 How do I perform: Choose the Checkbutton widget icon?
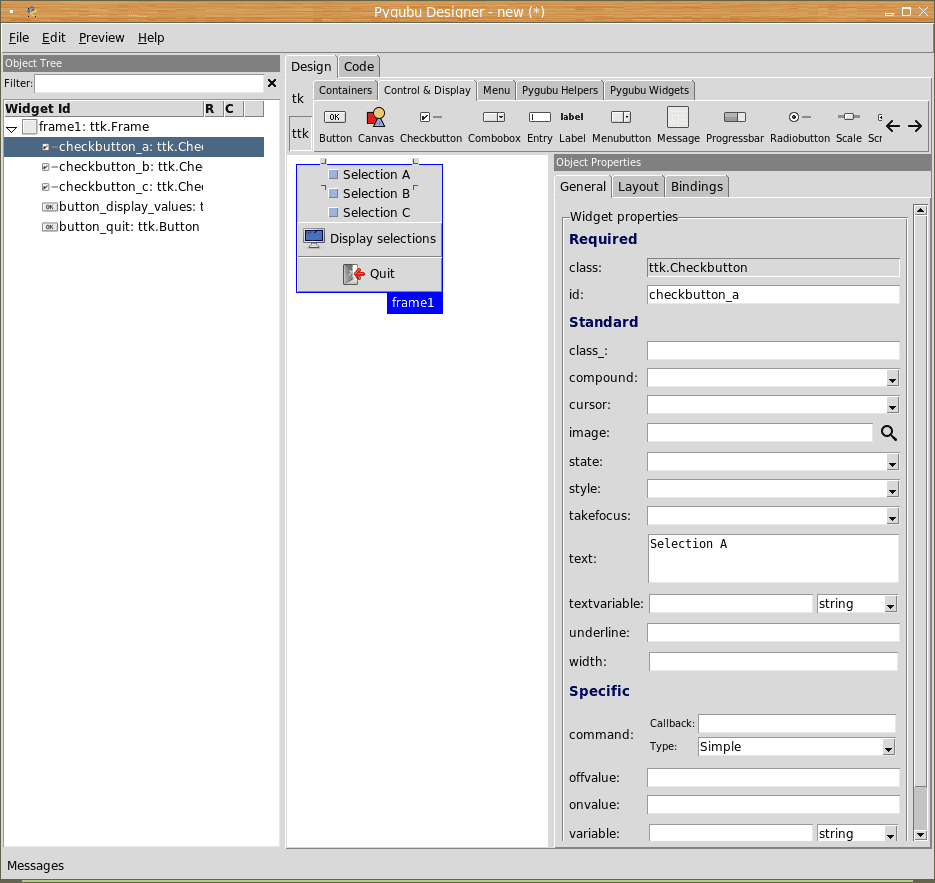tap(431, 118)
